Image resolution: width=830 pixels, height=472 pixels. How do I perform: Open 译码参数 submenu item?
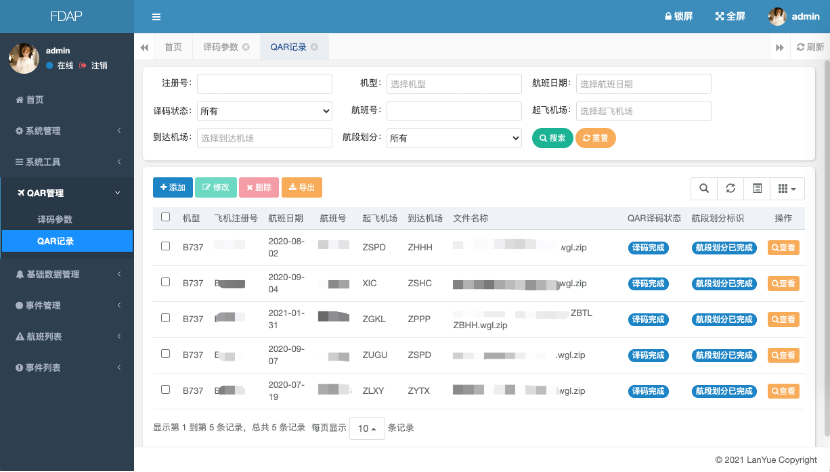click(67, 219)
